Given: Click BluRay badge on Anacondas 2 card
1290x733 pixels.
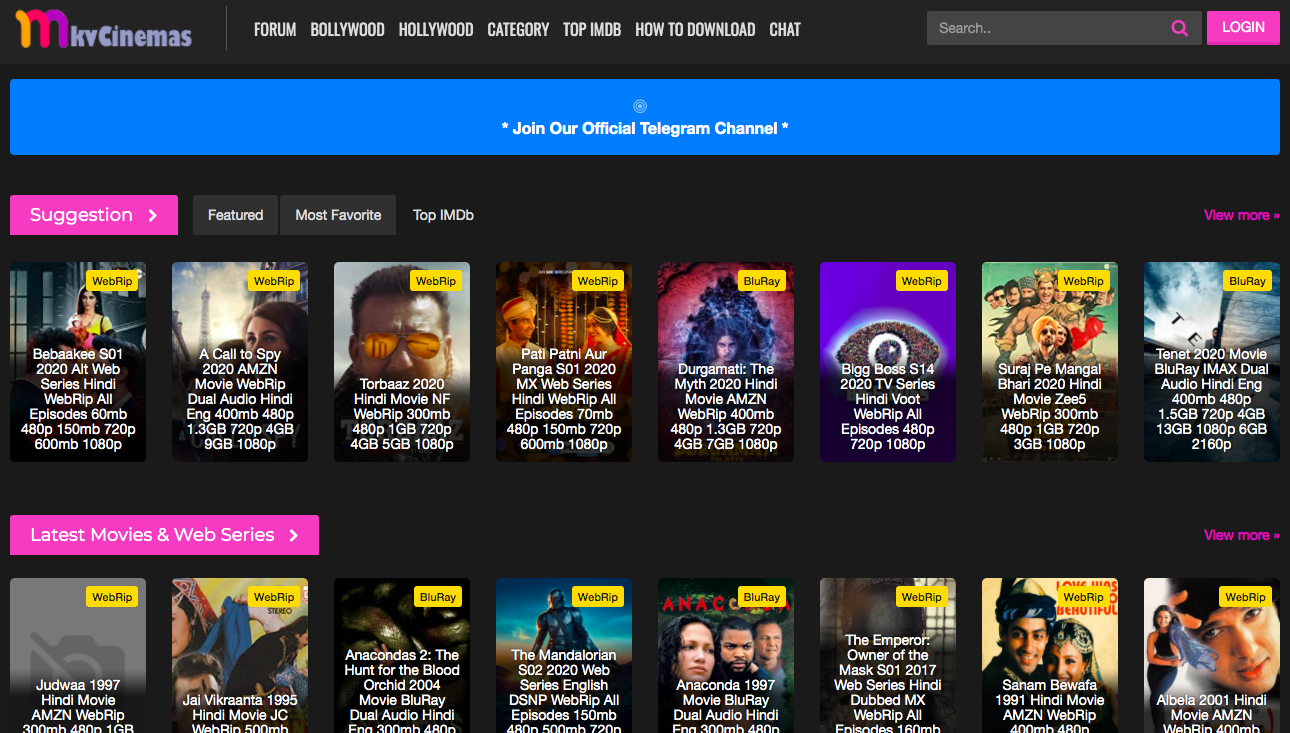Looking at the screenshot, I should (438, 597).
